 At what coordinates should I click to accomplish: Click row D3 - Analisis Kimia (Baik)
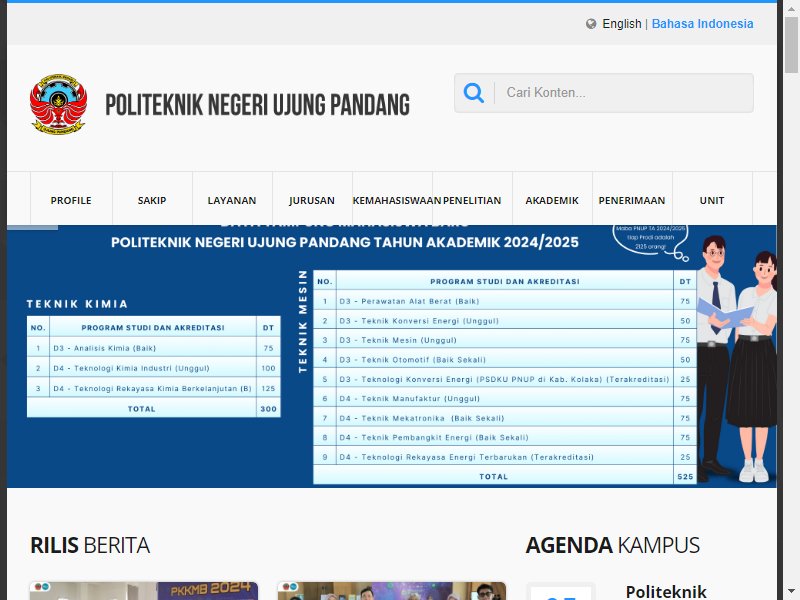(x=154, y=348)
